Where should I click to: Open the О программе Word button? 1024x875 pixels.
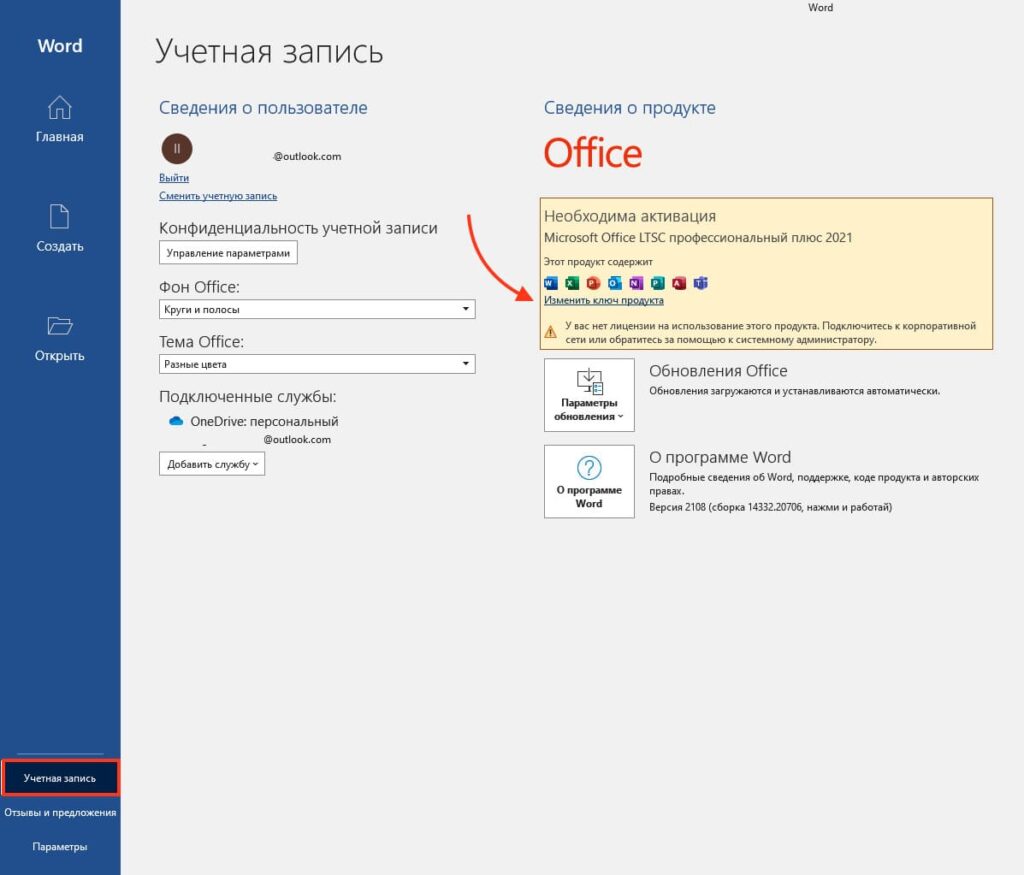(x=589, y=481)
